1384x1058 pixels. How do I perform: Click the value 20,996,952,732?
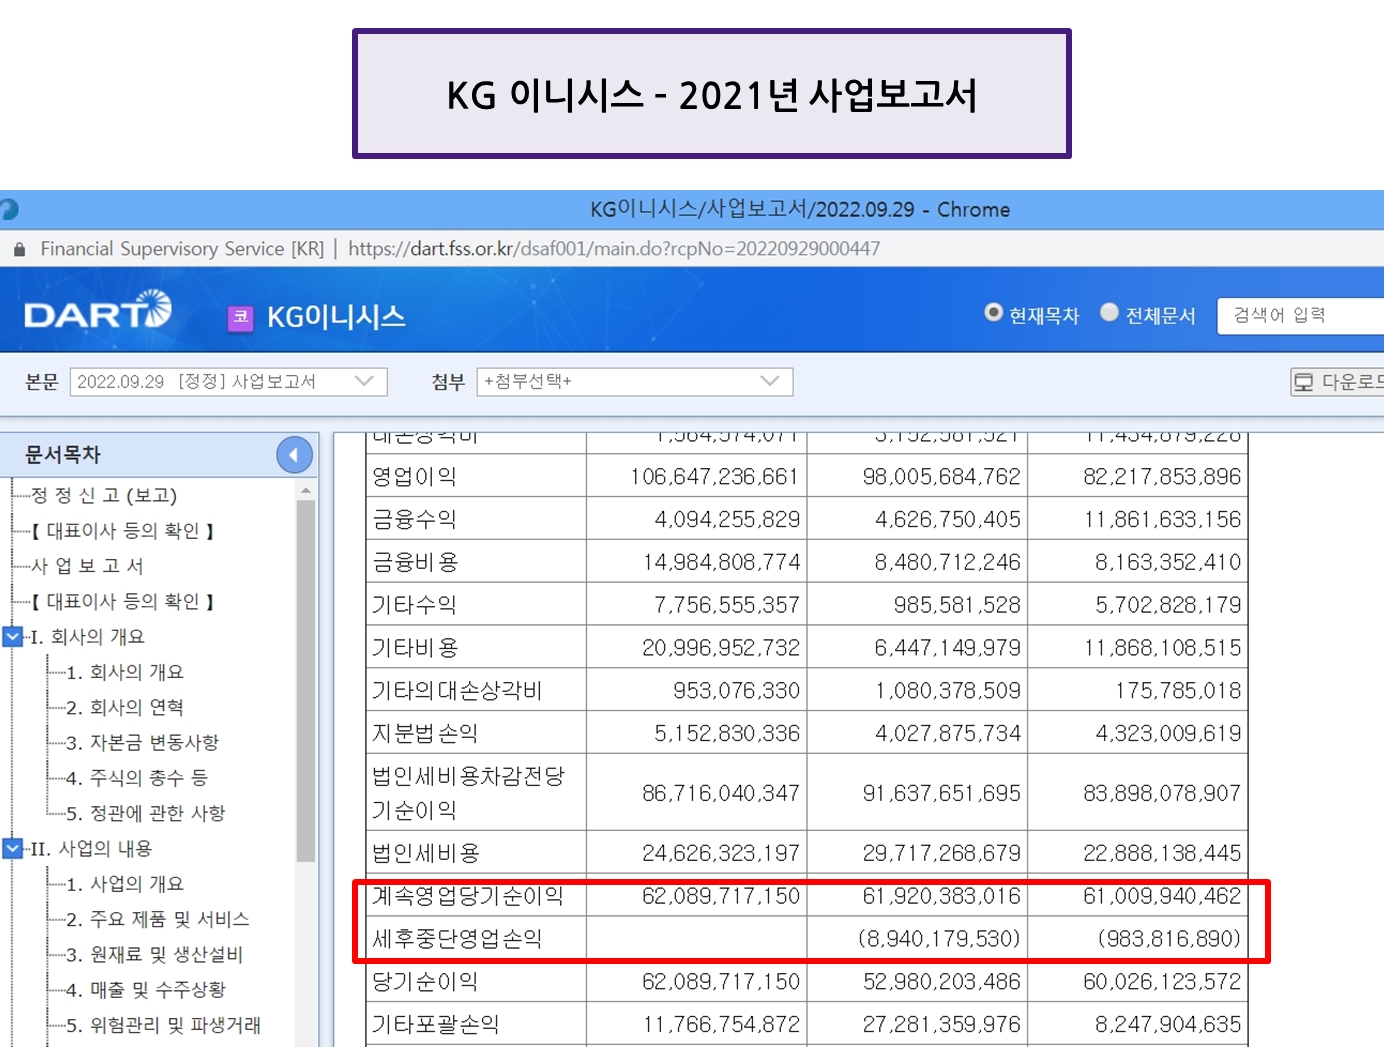(721, 648)
